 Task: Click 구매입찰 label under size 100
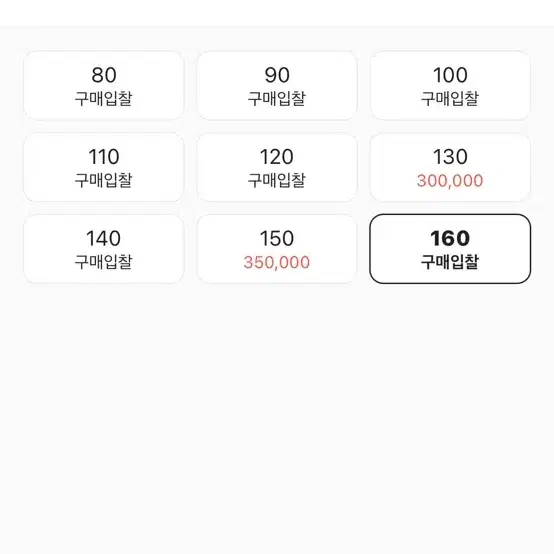point(450,98)
